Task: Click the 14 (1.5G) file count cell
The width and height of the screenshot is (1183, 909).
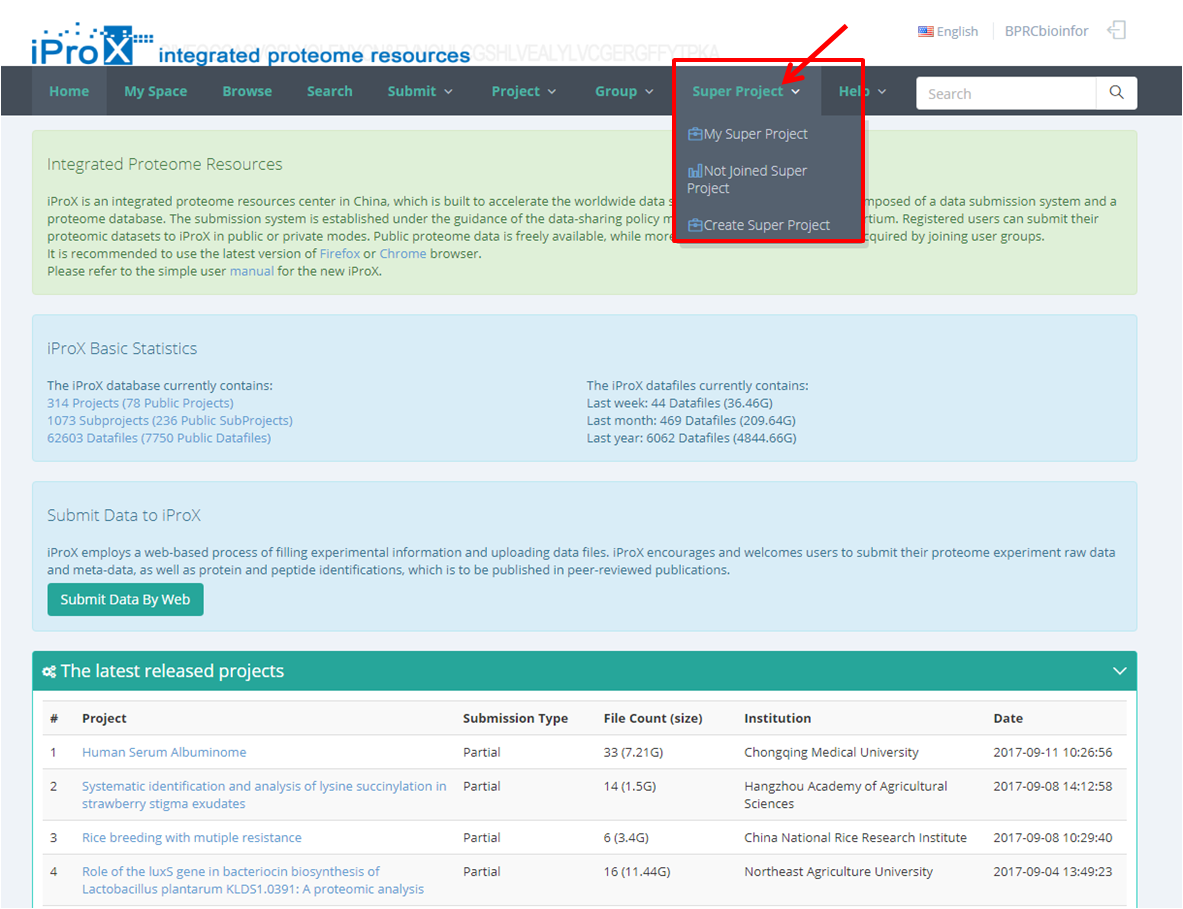Action: coord(629,786)
